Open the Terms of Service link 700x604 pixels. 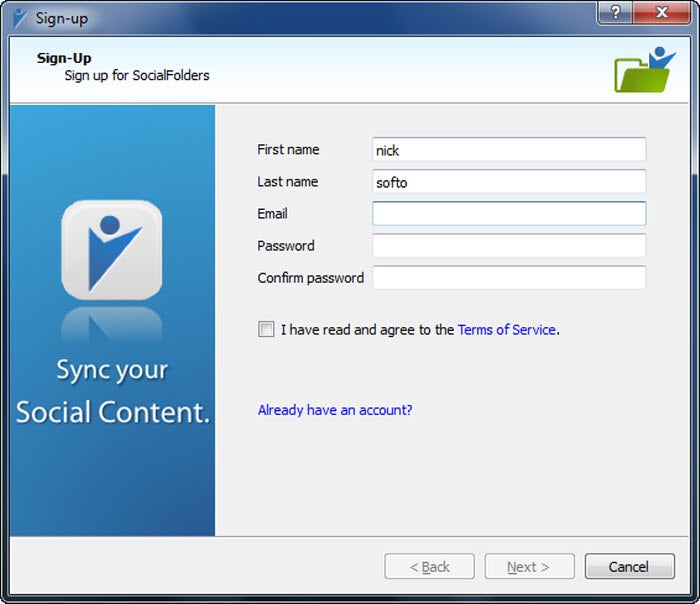point(507,329)
